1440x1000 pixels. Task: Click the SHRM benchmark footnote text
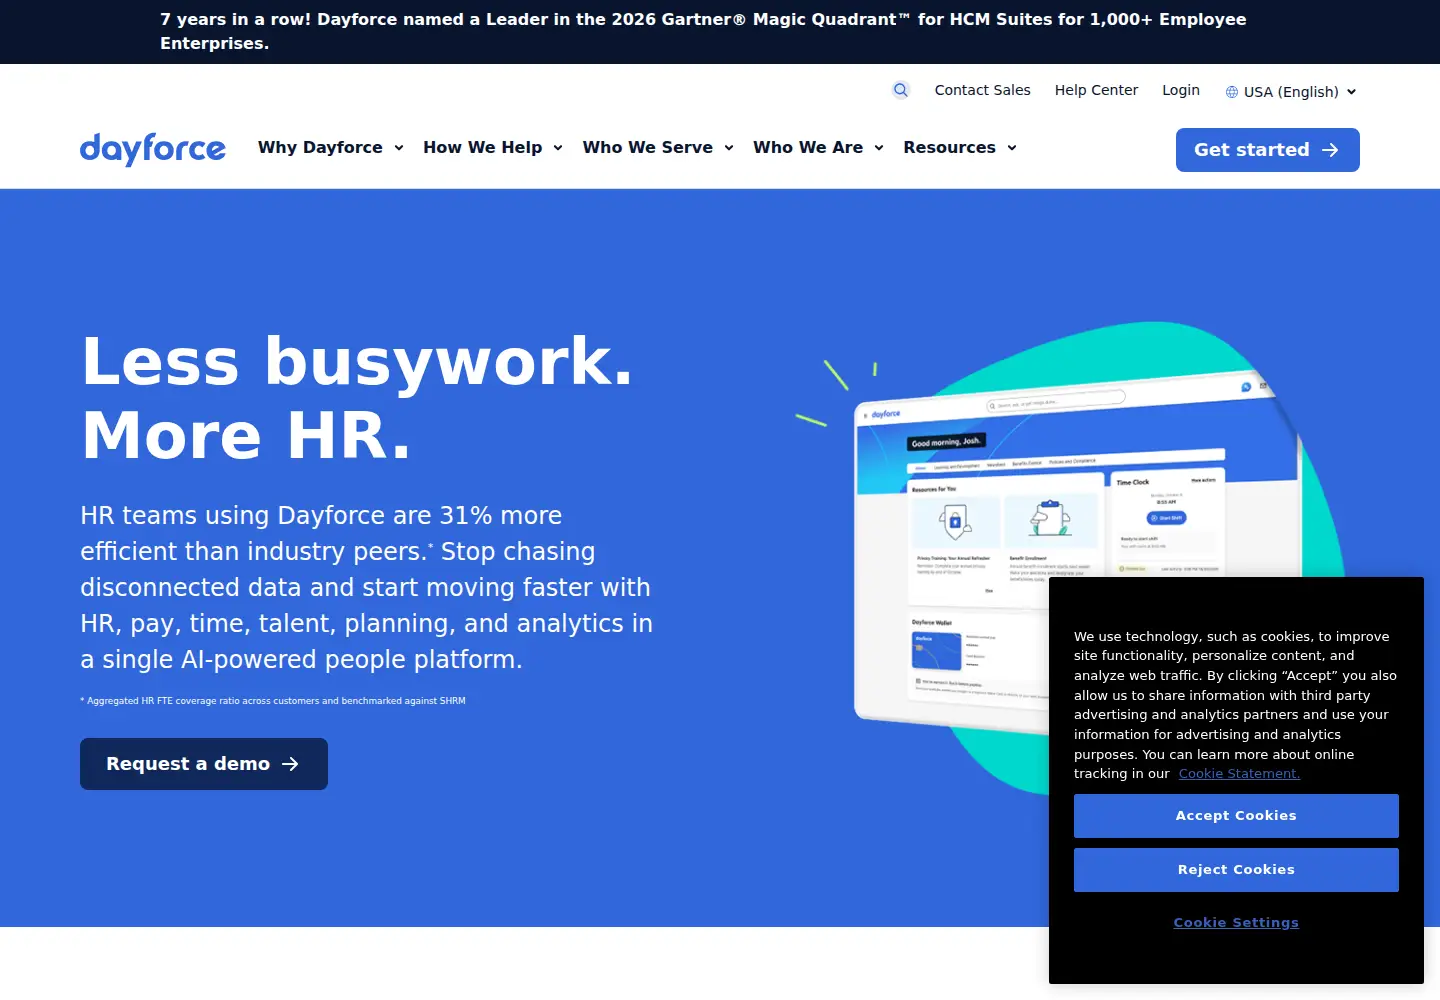[273, 701]
